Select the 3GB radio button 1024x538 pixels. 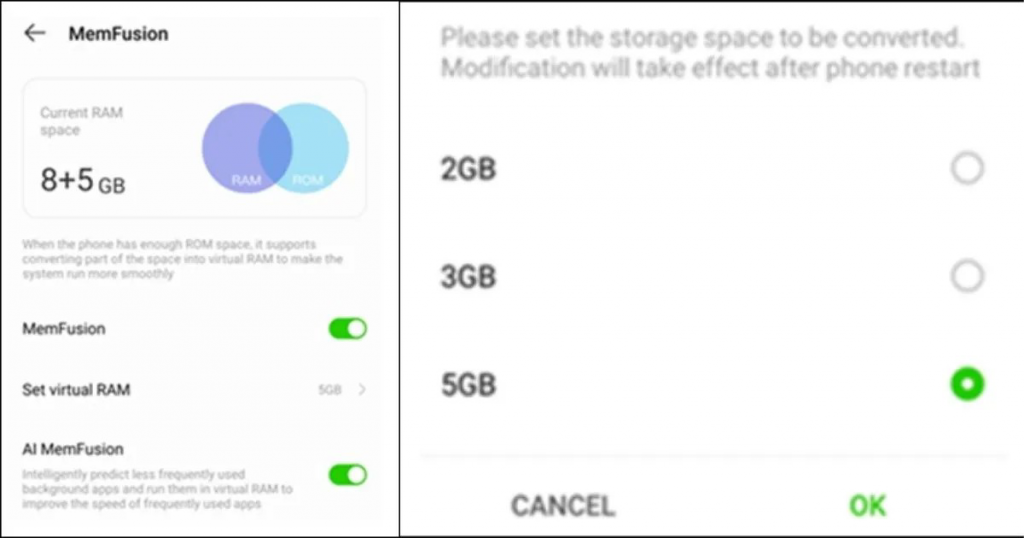967,276
